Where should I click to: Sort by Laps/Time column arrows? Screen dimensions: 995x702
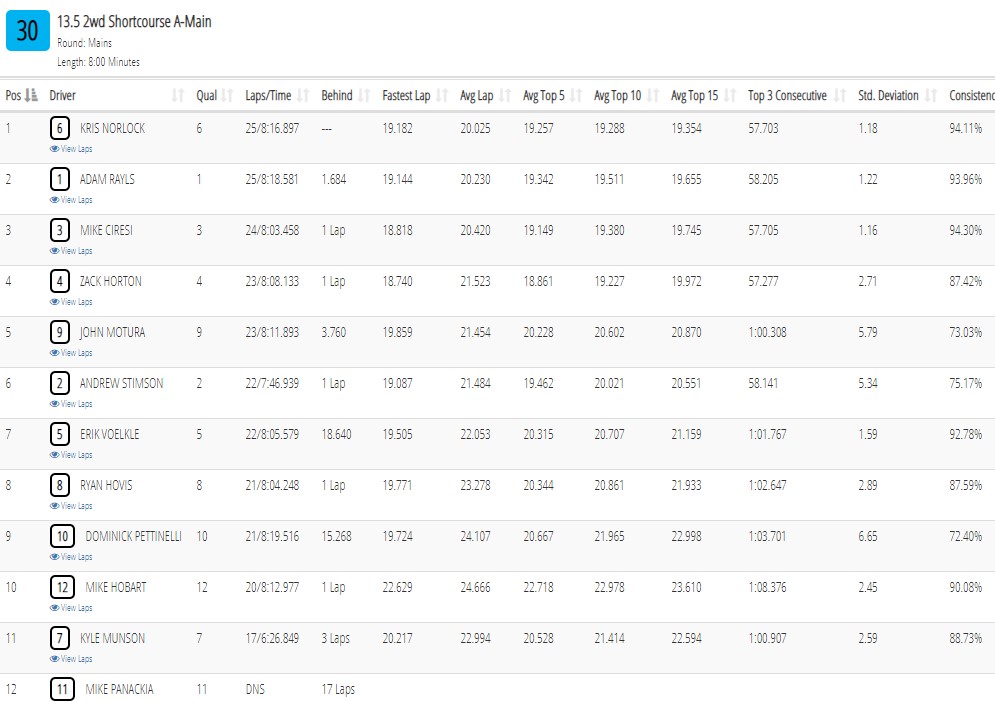click(303, 96)
